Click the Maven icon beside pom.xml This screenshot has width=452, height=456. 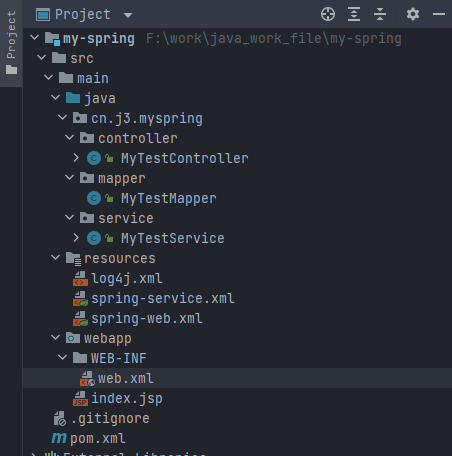[59, 438]
